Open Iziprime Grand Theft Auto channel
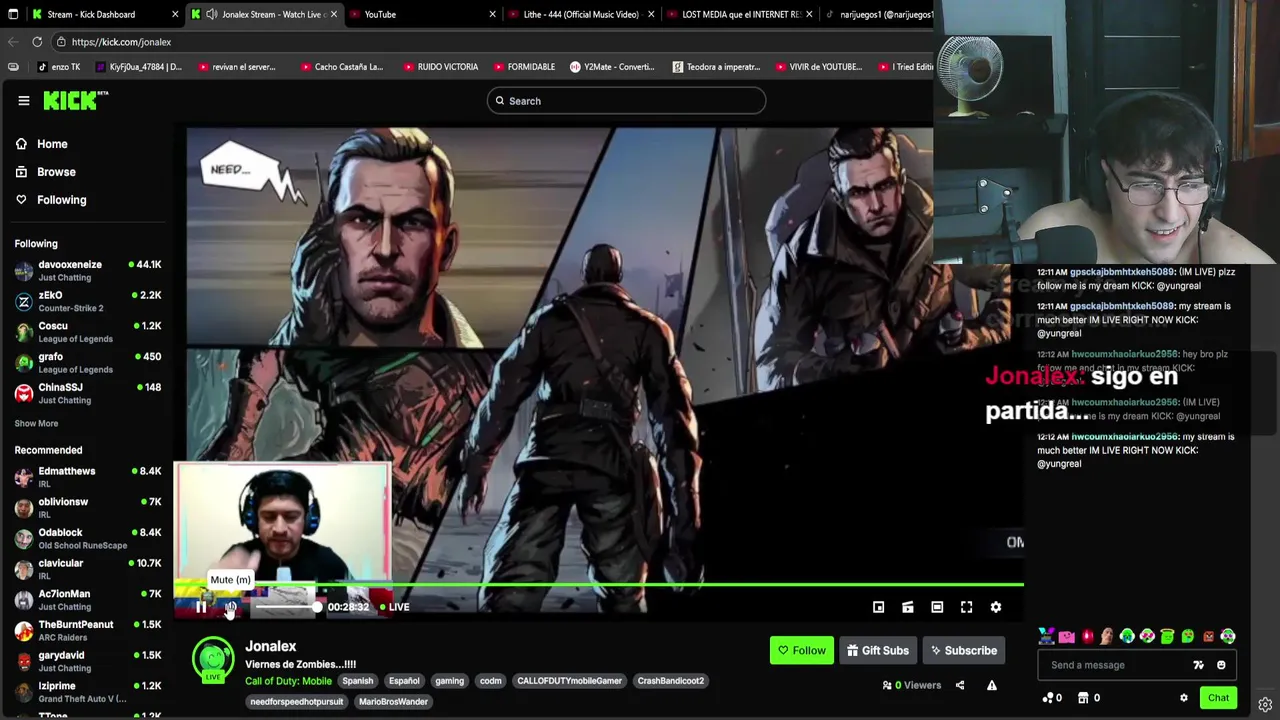Viewport: 1280px width, 720px height. [x=88, y=692]
